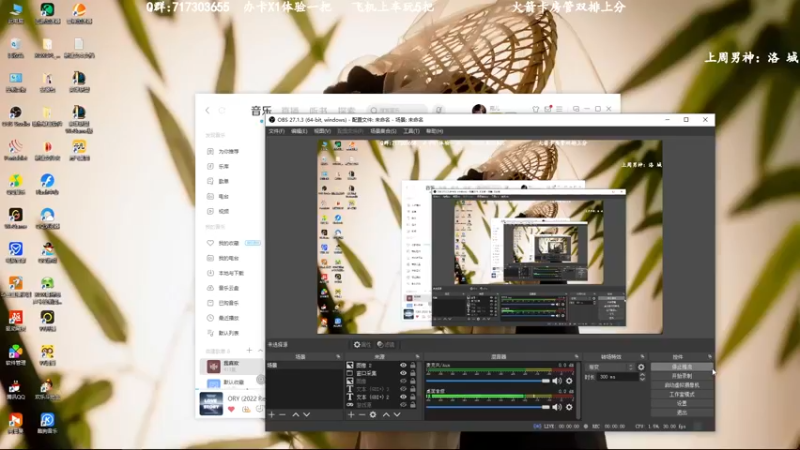Move scene up in Scenes panel
This screenshot has width=800, height=450.
pyautogui.click(x=295, y=415)
